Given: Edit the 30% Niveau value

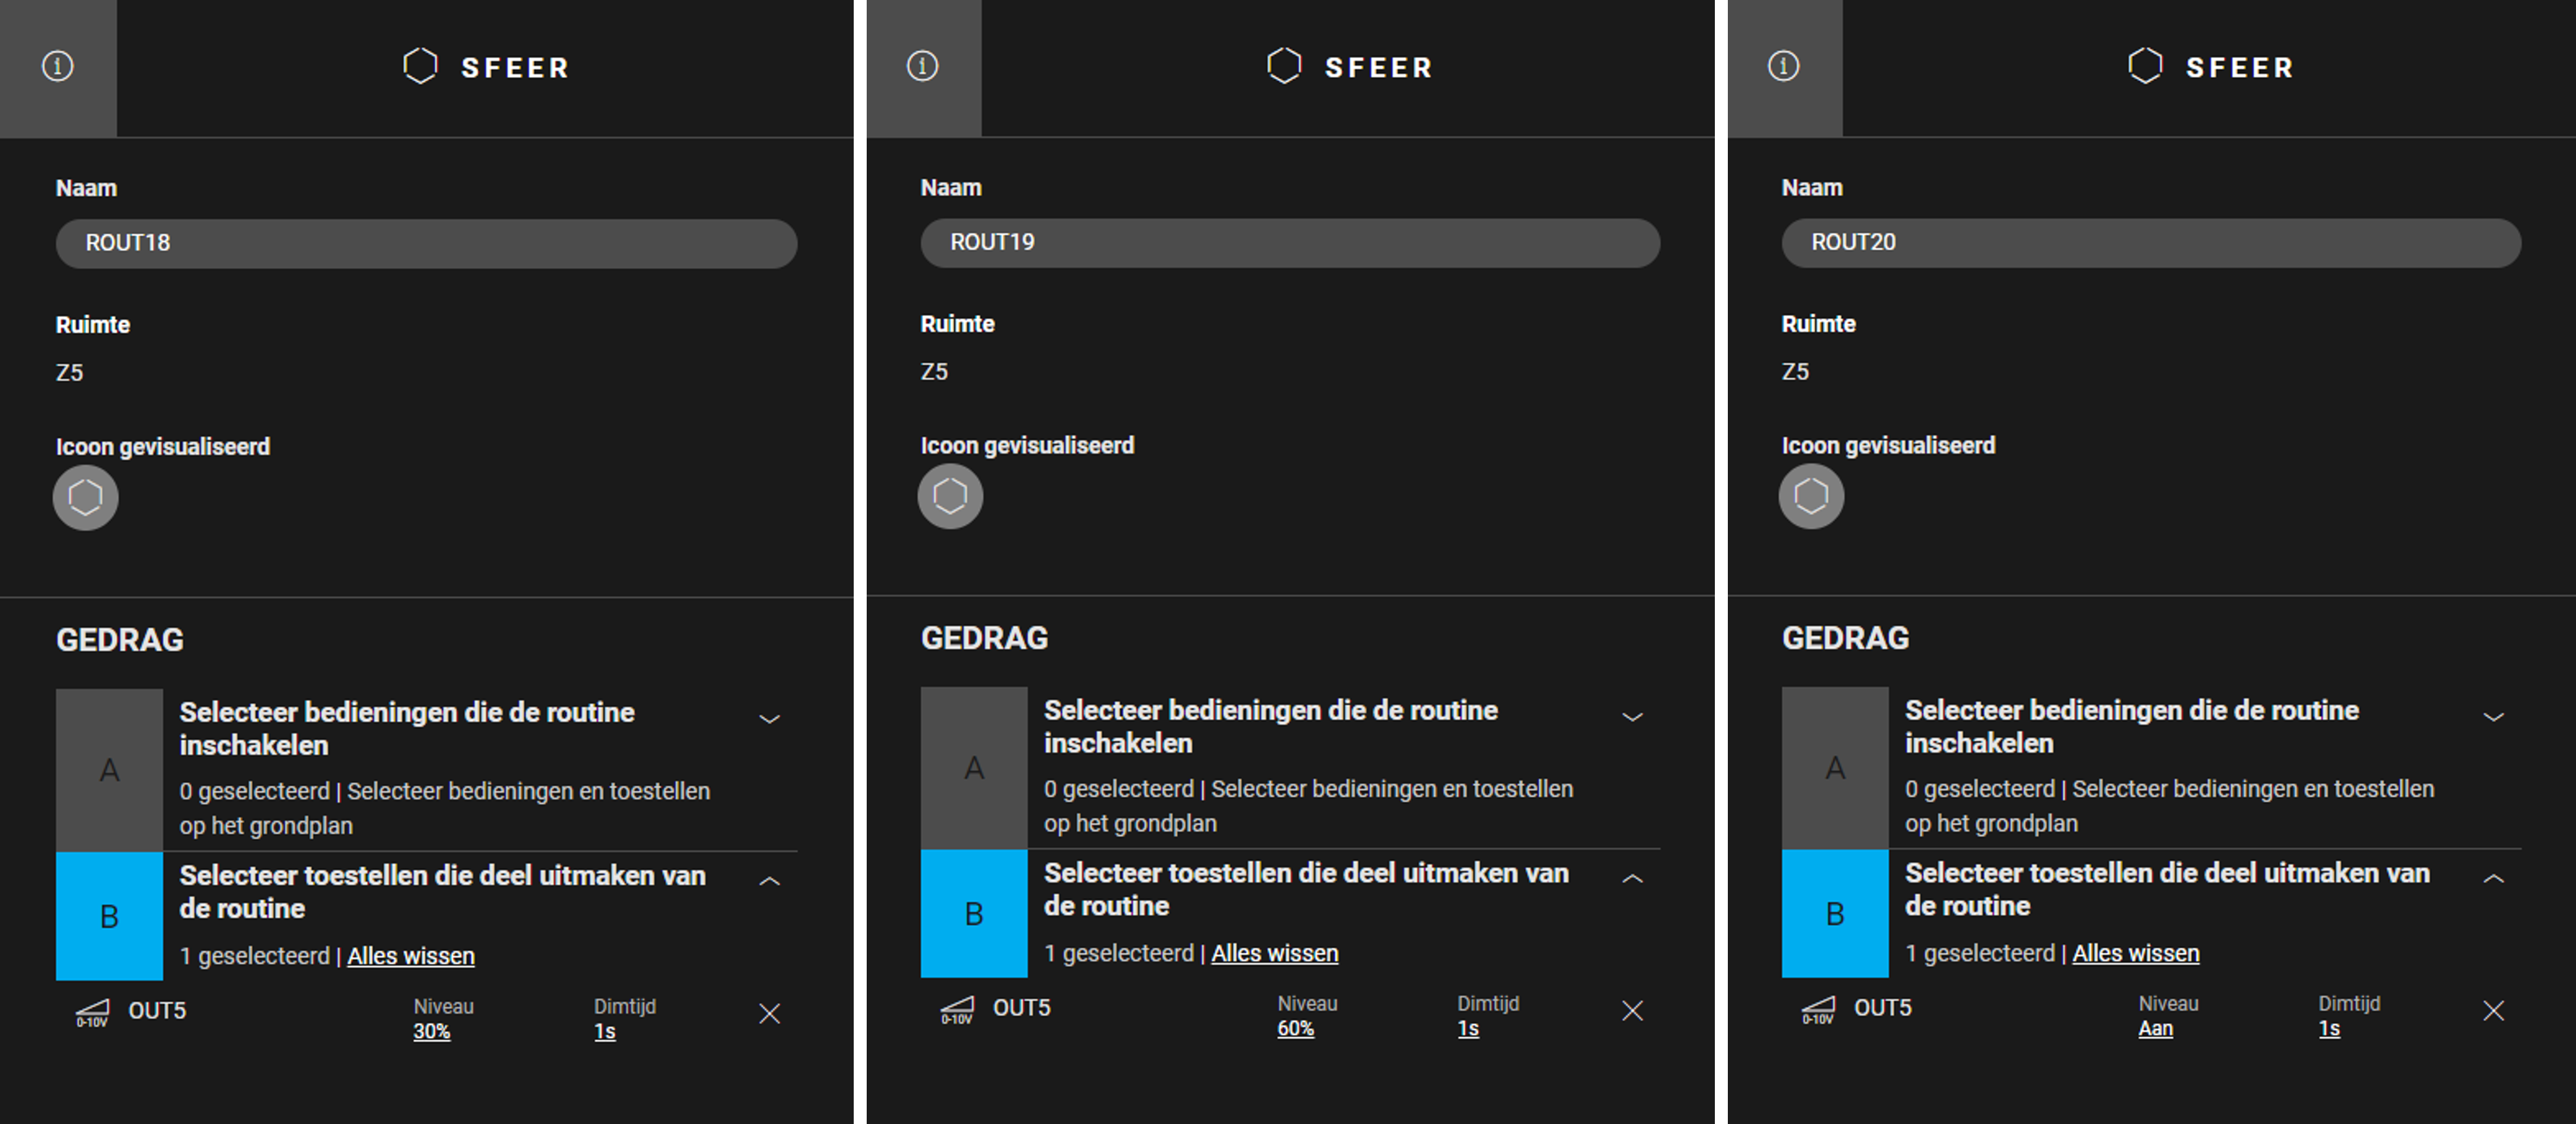Looking at the screenshot, I should pos(432,1032).
